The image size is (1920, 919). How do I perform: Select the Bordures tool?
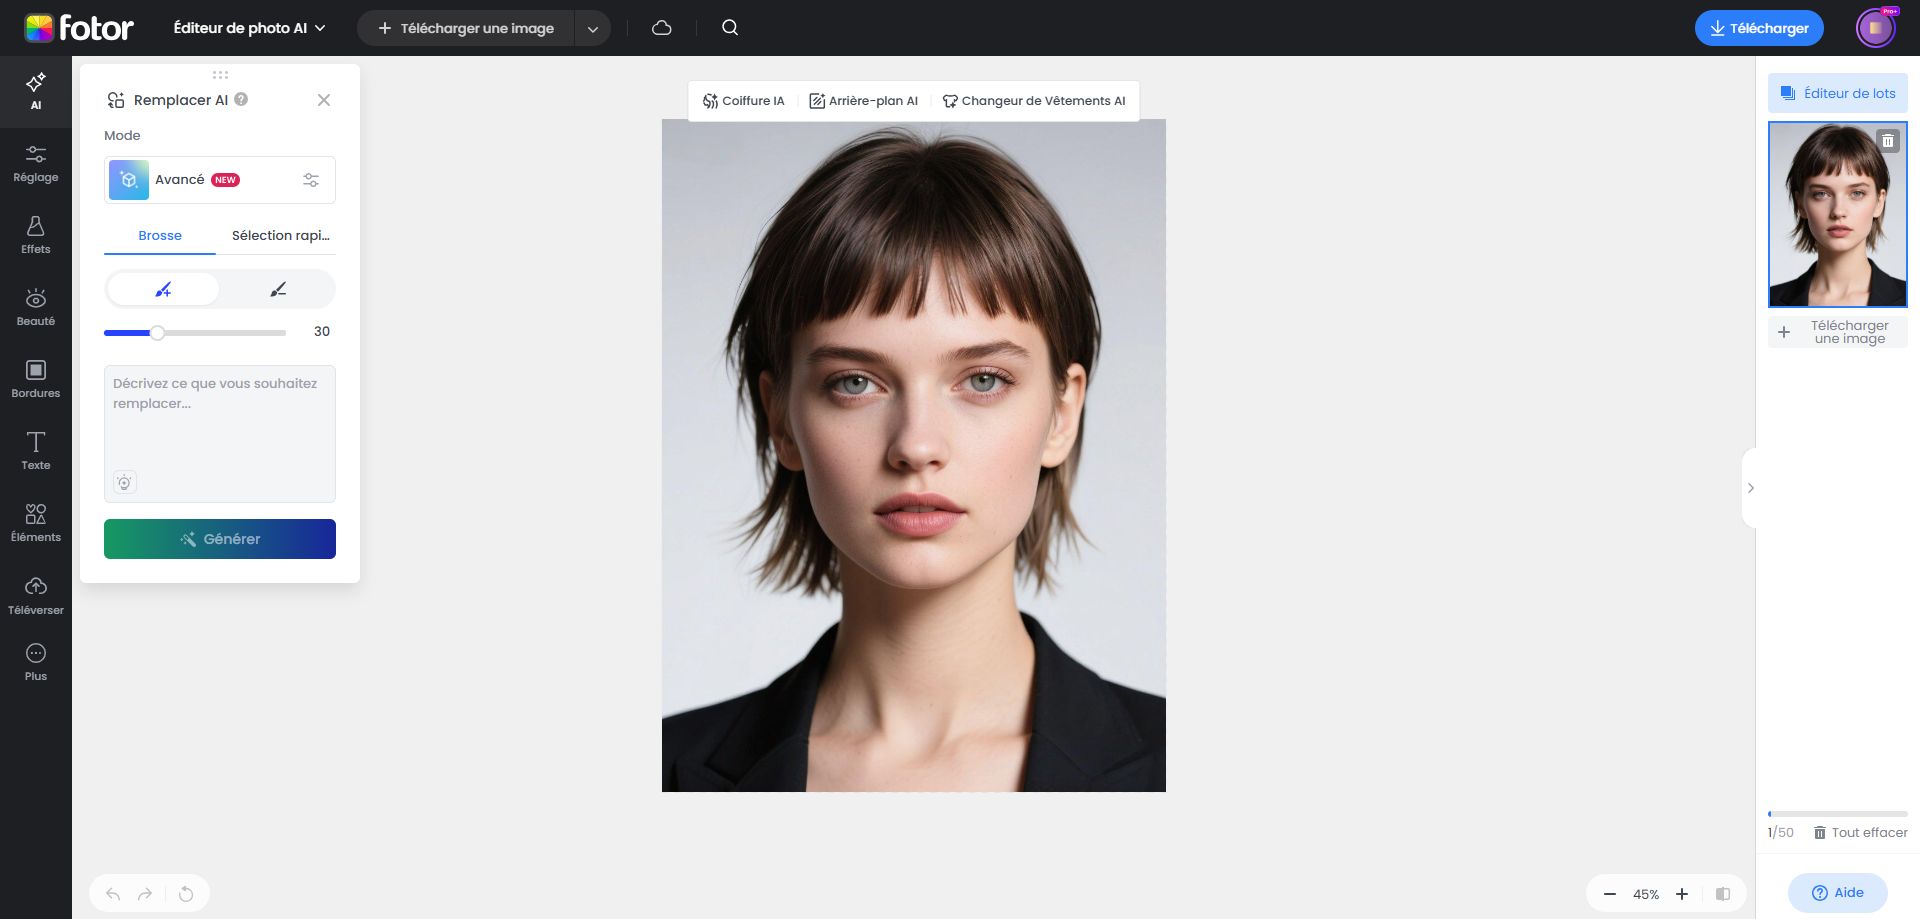tap(36, 379)
